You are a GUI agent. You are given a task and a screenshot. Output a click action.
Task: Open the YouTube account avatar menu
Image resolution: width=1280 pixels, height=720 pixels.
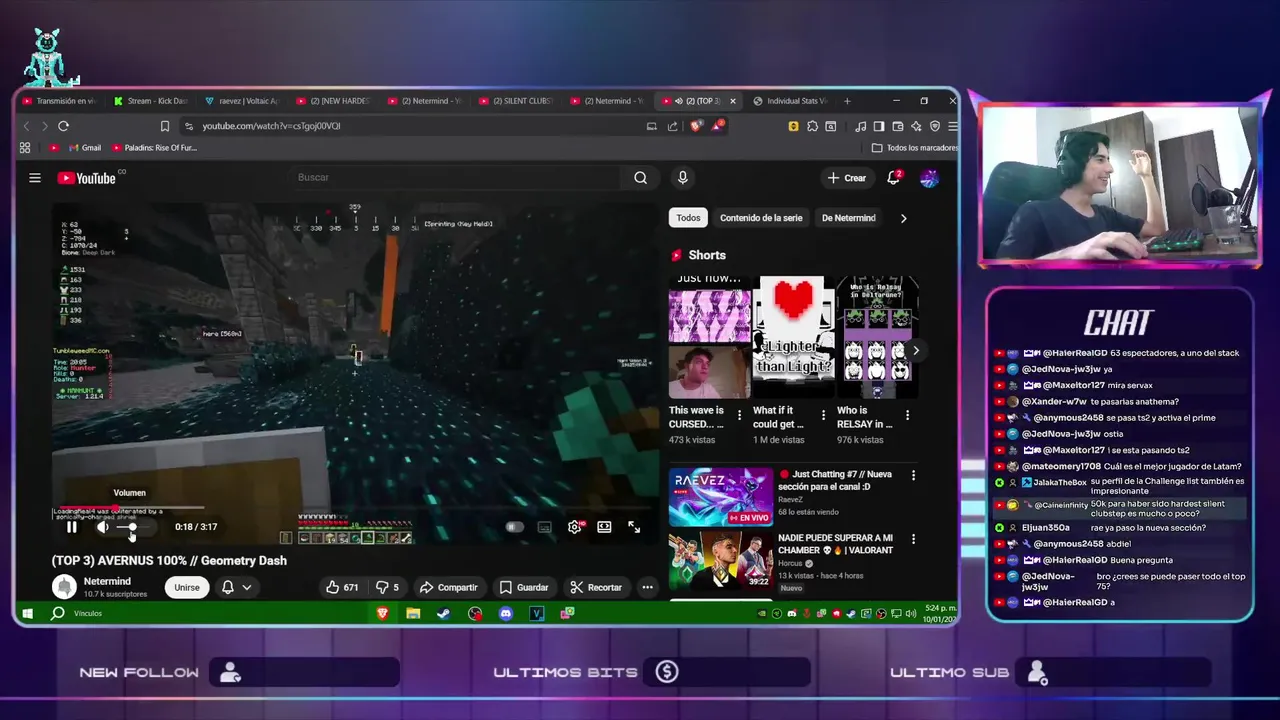tap(929, 178)
